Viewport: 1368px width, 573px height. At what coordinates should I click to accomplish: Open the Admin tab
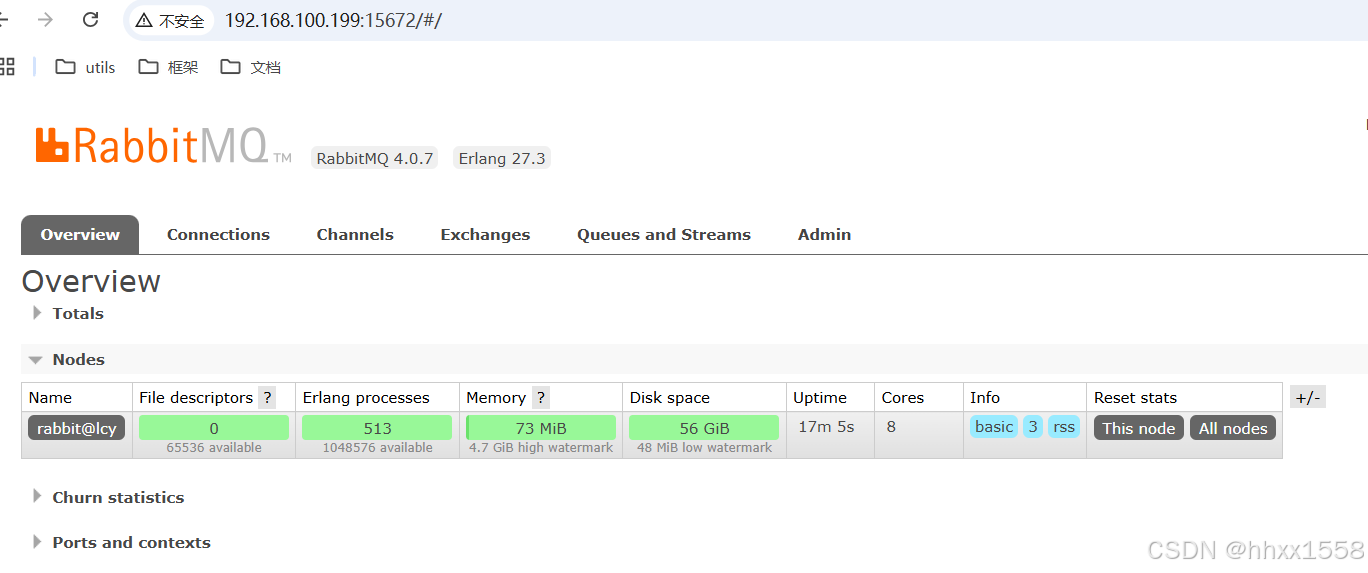(x=825, y=235)
